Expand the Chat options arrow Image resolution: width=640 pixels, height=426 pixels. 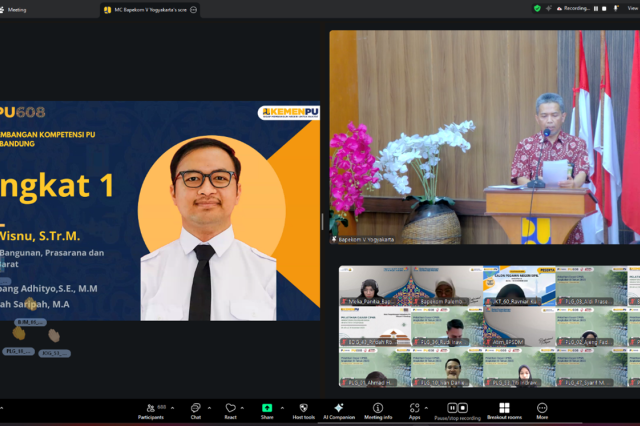click(209, 408)
